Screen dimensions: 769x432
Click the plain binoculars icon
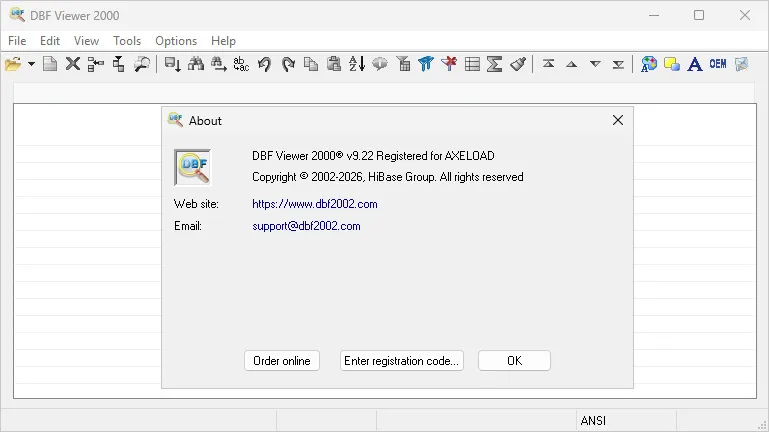point(196,64)
